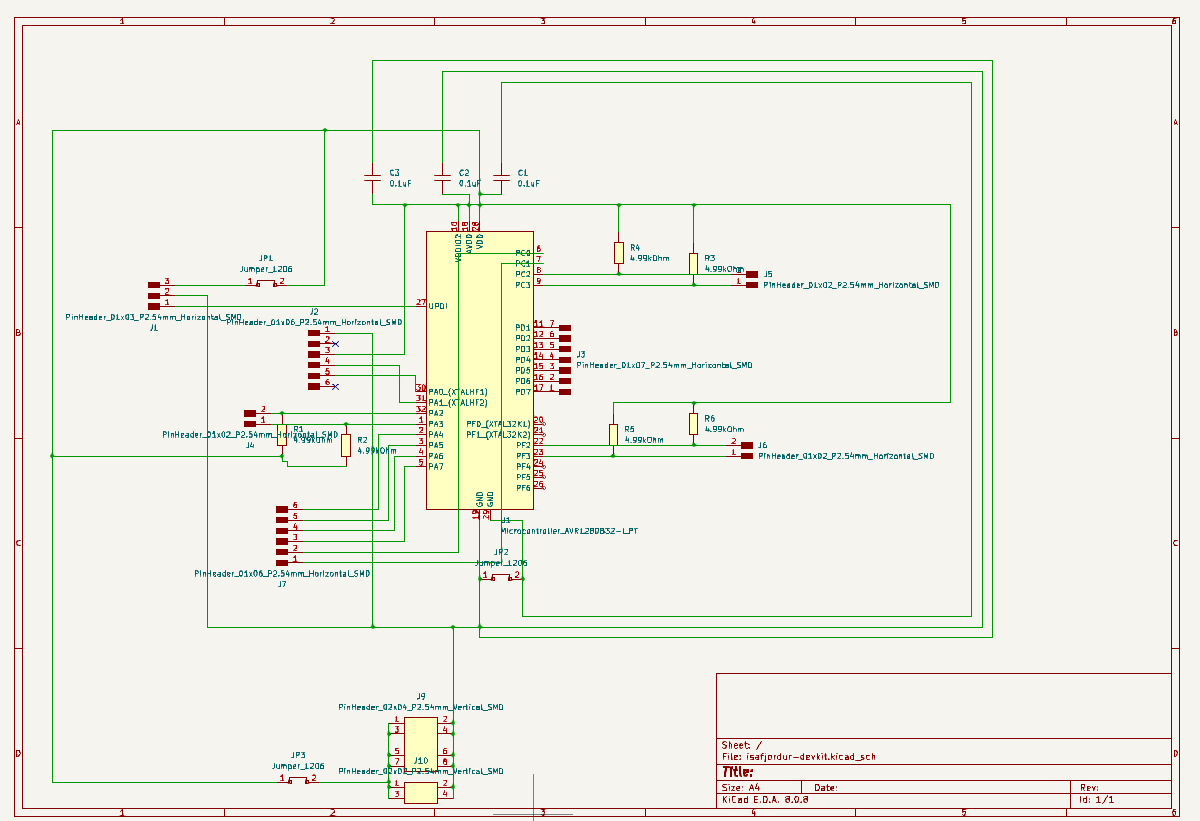The width and height of the screenshot is (1200, 821).
Task: Click the J1 reference designator
Action: point(154,327)
